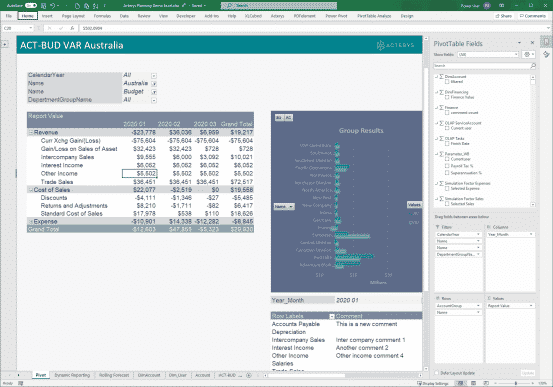This screenshot has width=553, height=387.
Task: Open AccountGroup field dropdown in Rows area
Action: 478,306
